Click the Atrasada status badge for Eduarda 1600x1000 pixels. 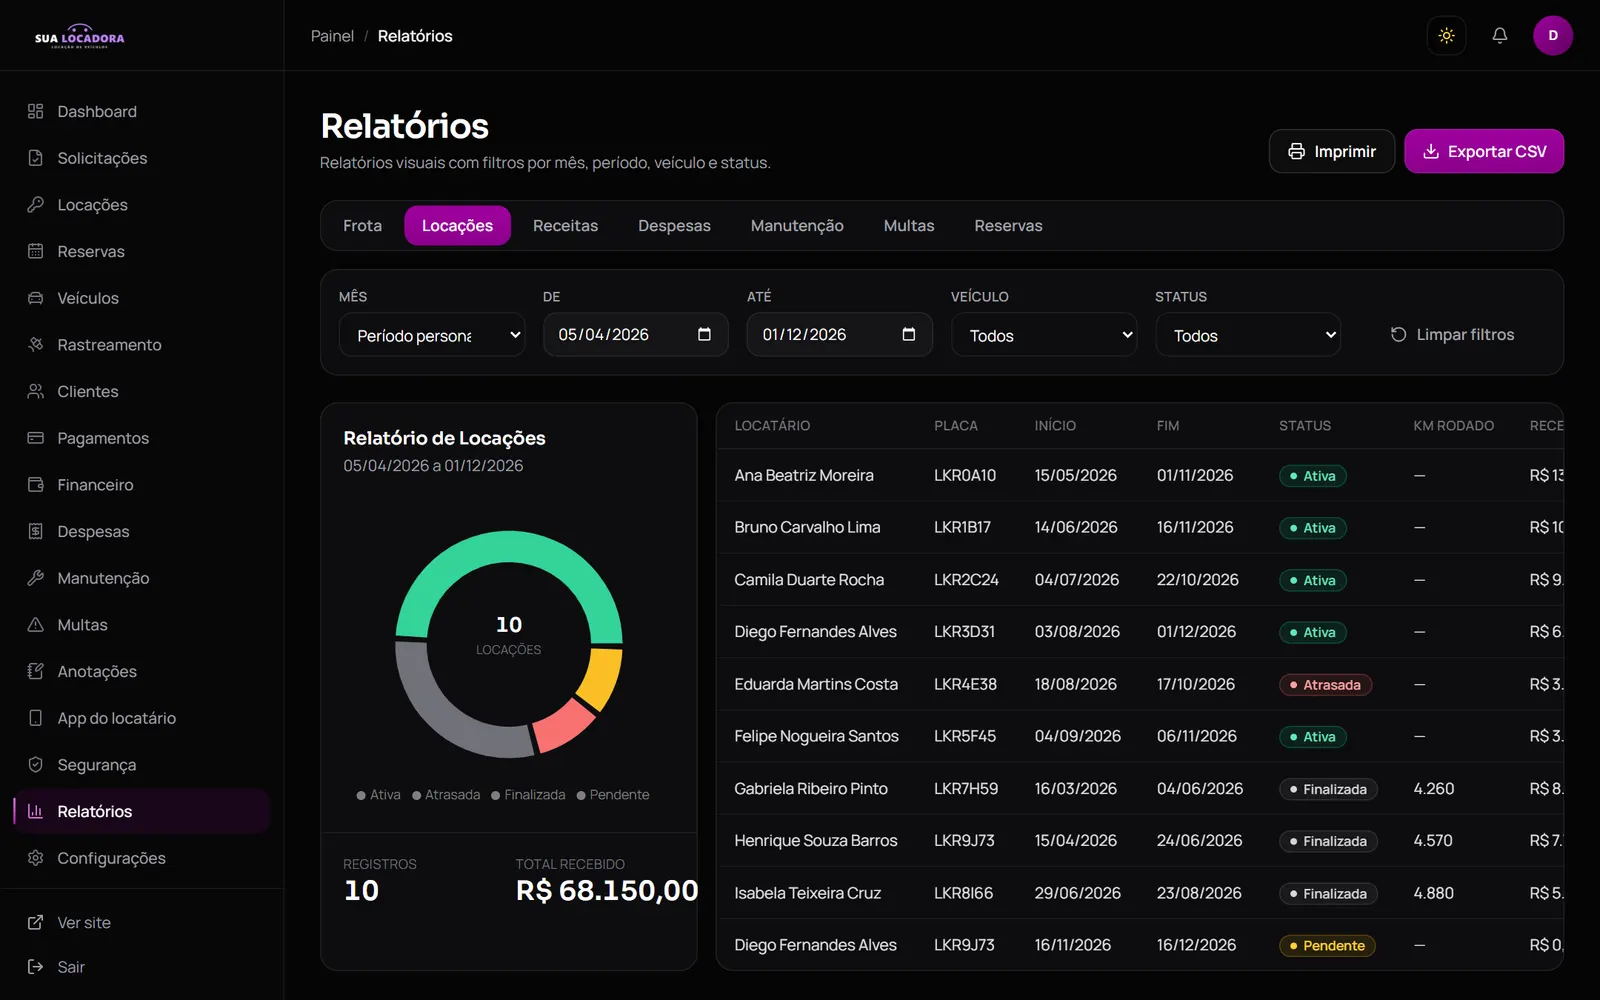[x=1325, y=685]
